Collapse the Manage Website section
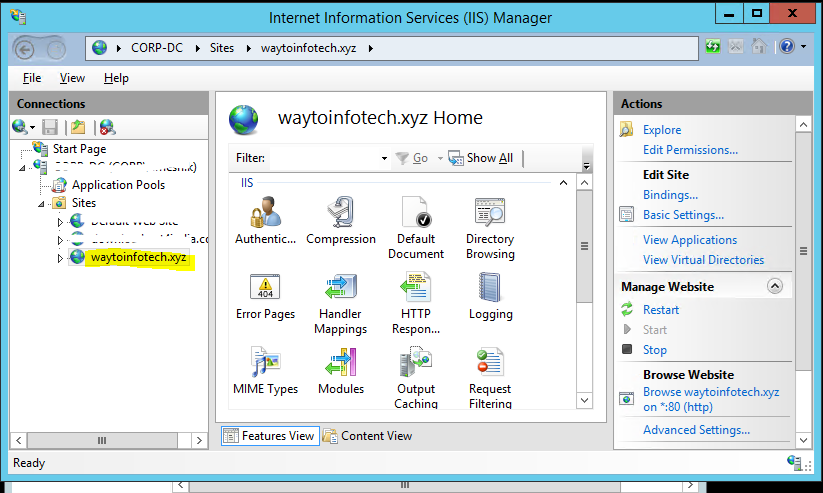The height and width of the screenshot is (493, 823). pos(775,286)
